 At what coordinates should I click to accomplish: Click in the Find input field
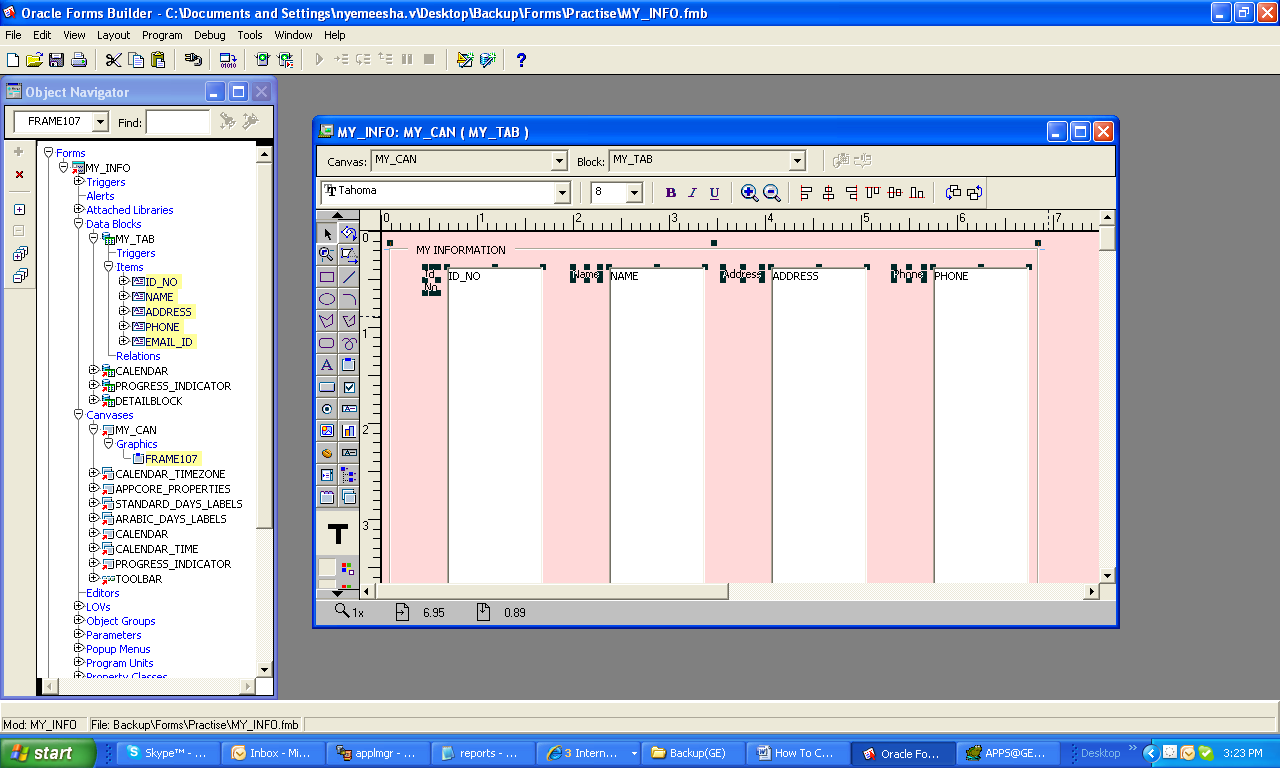click(178, 122)
